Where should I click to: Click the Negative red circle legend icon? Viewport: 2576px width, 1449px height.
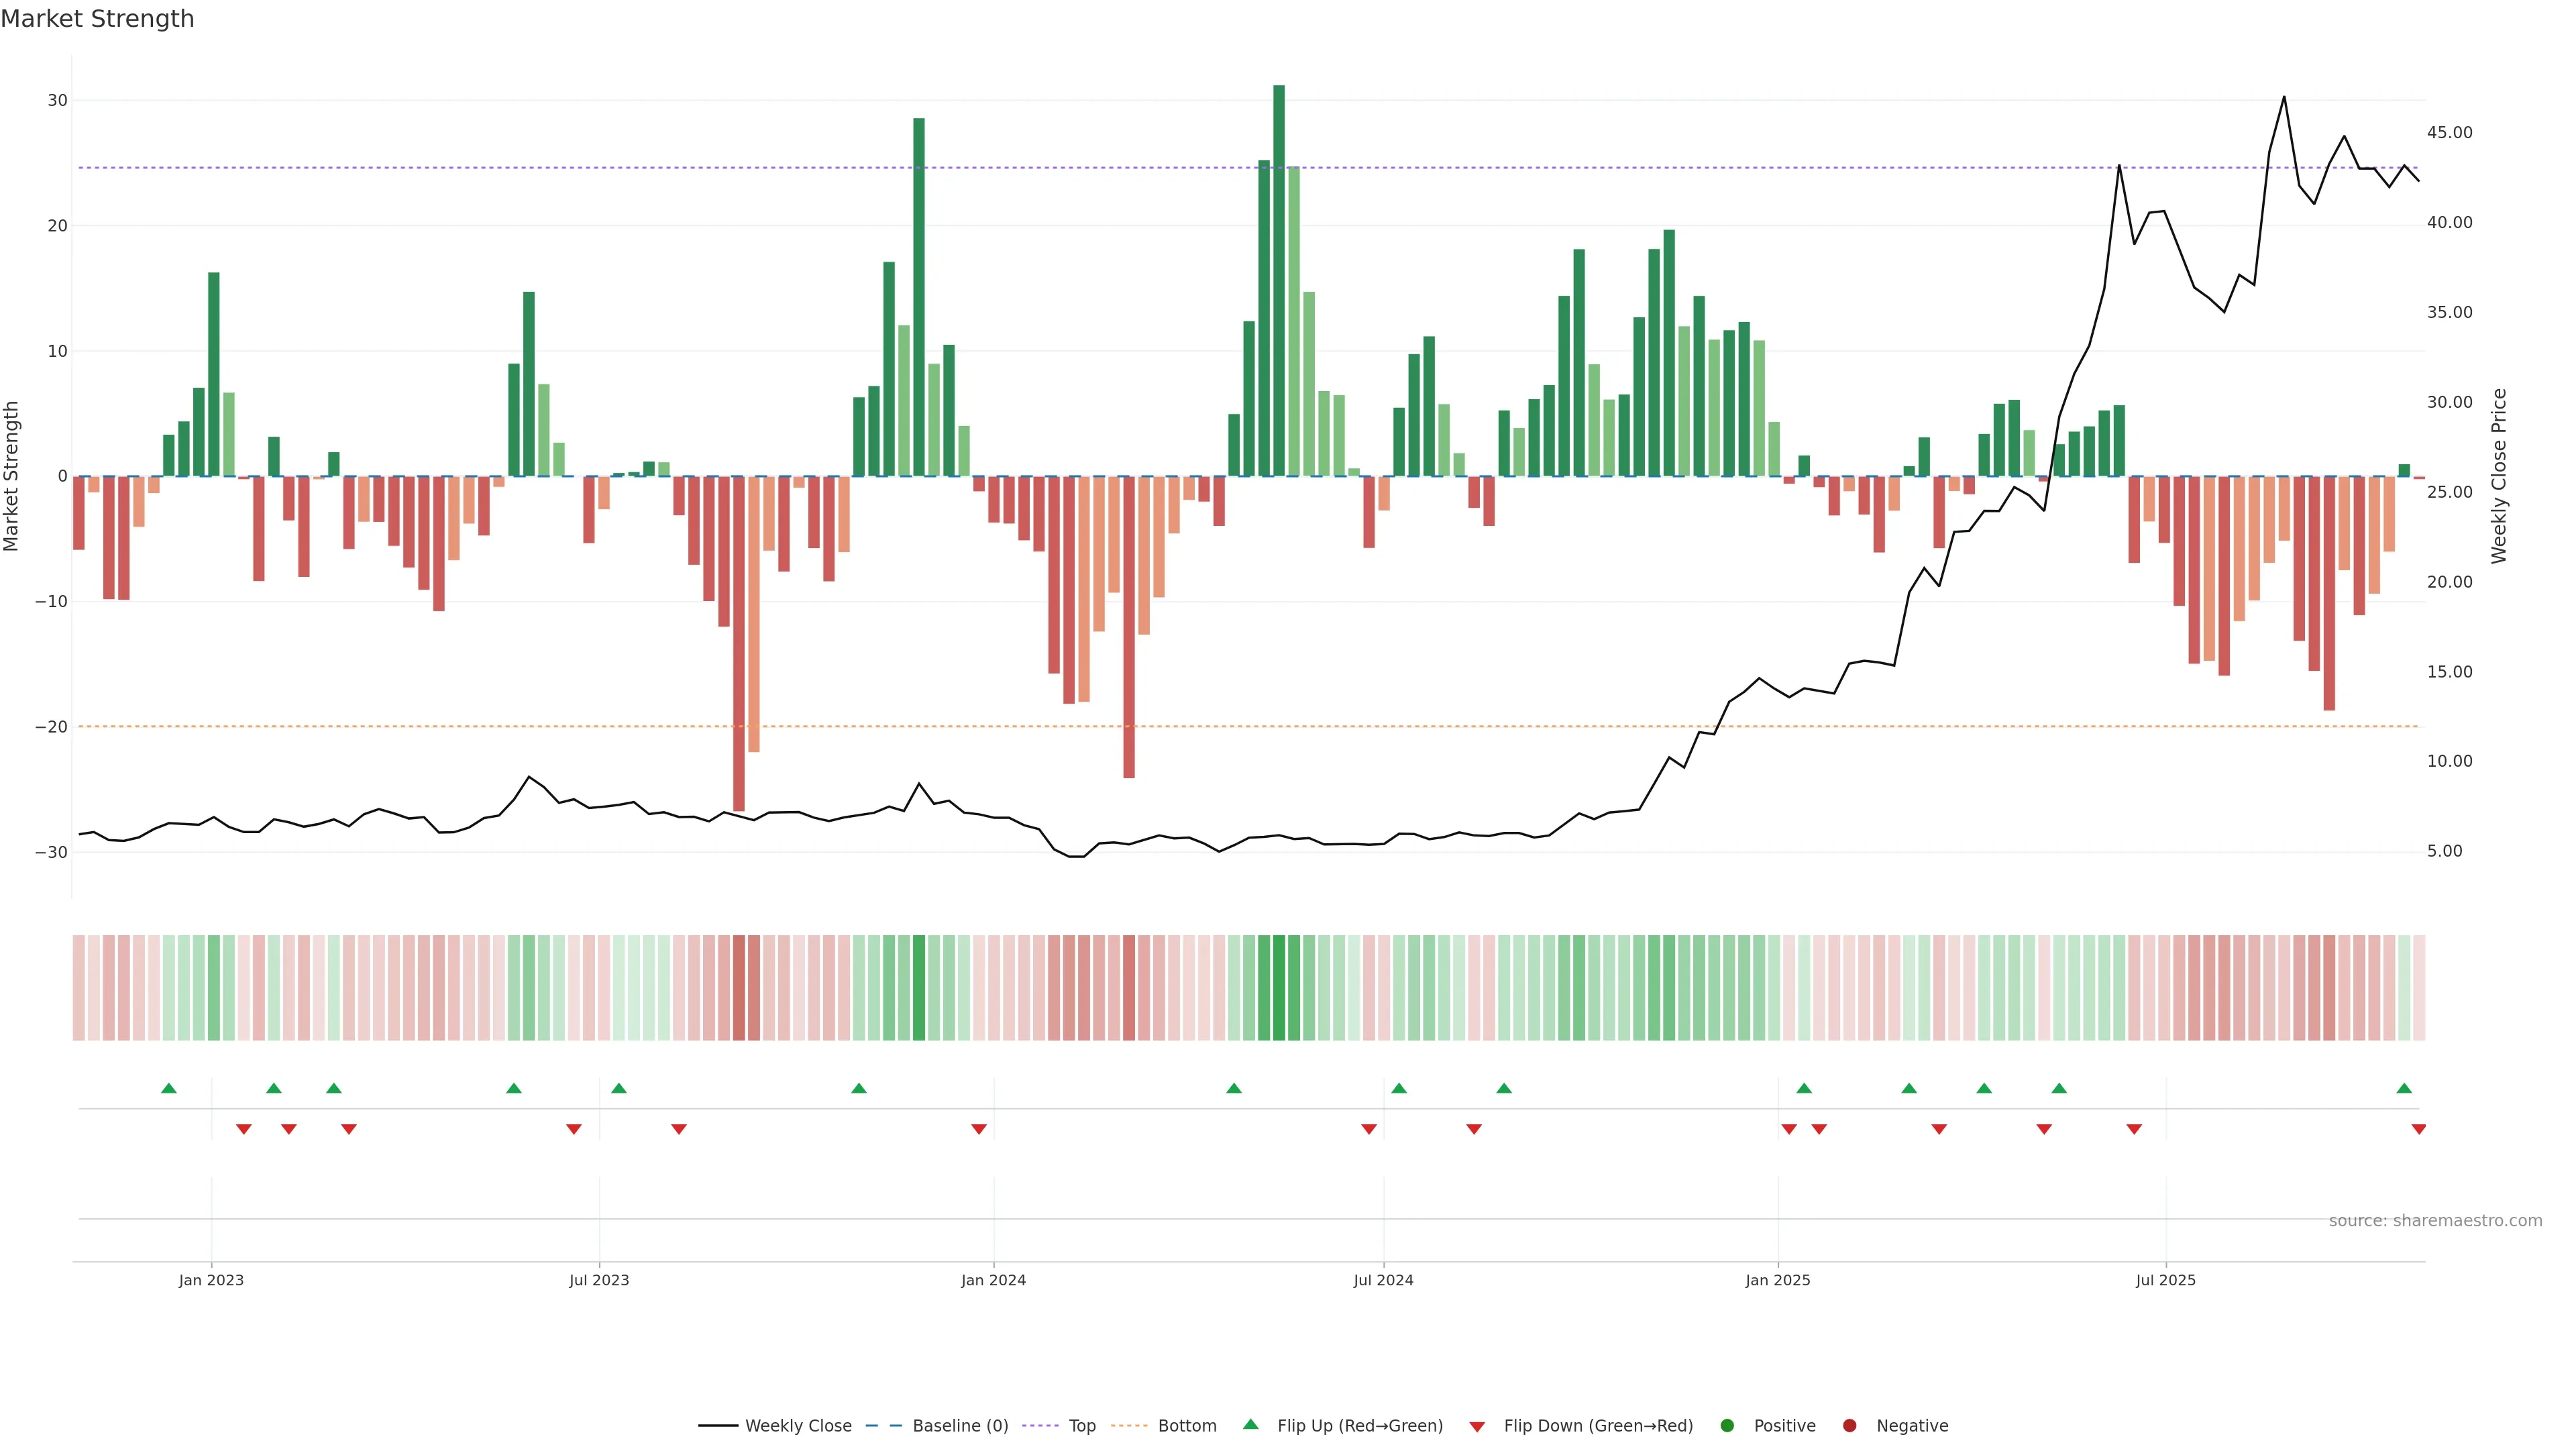coord(1849,1425)
